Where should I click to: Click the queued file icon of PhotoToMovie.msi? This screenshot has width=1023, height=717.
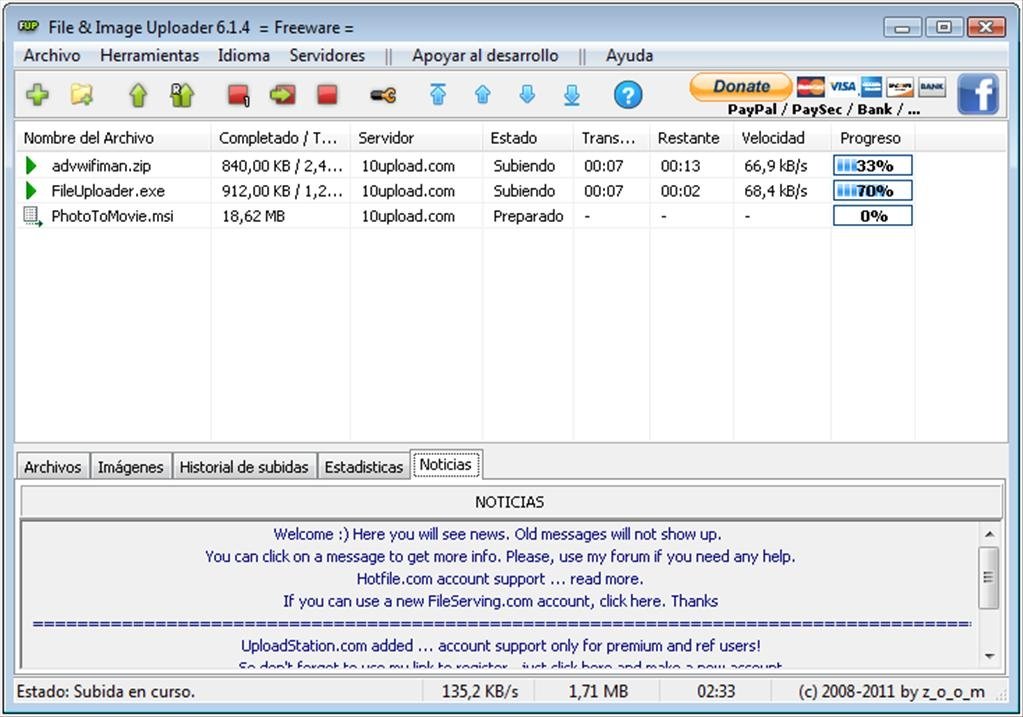click(33, 216)
